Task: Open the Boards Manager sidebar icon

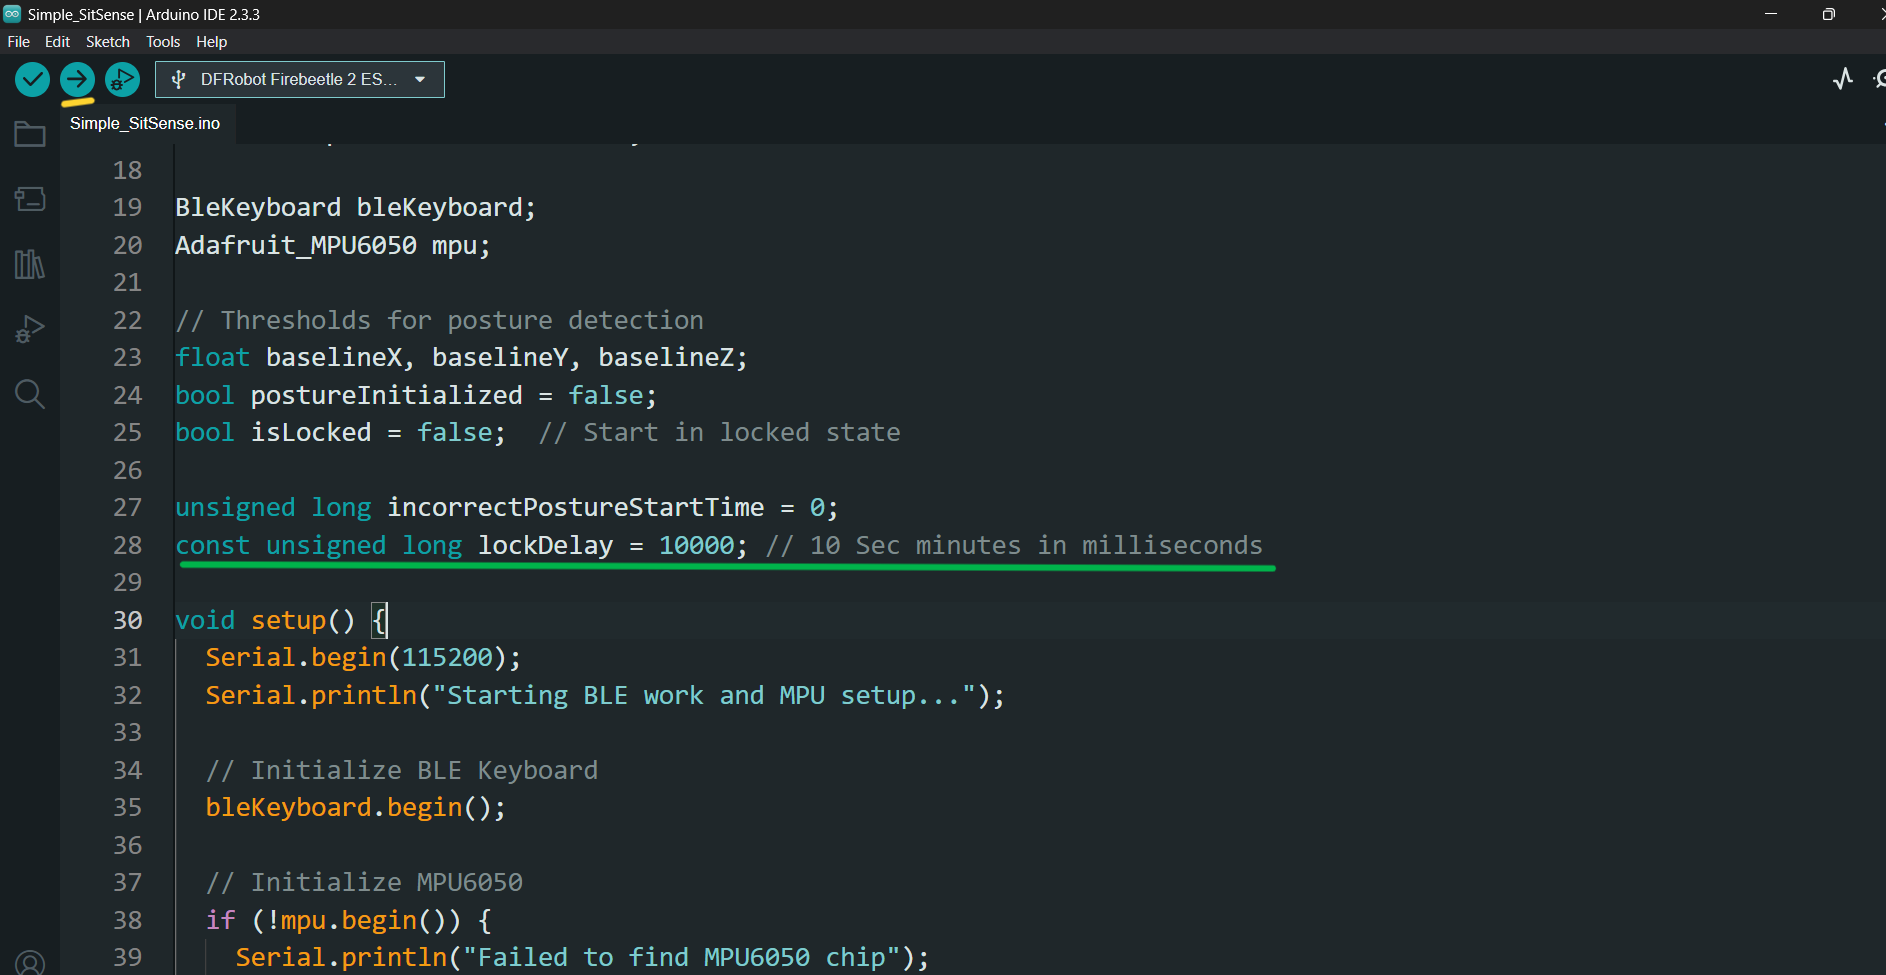Action: click(30, 199)
